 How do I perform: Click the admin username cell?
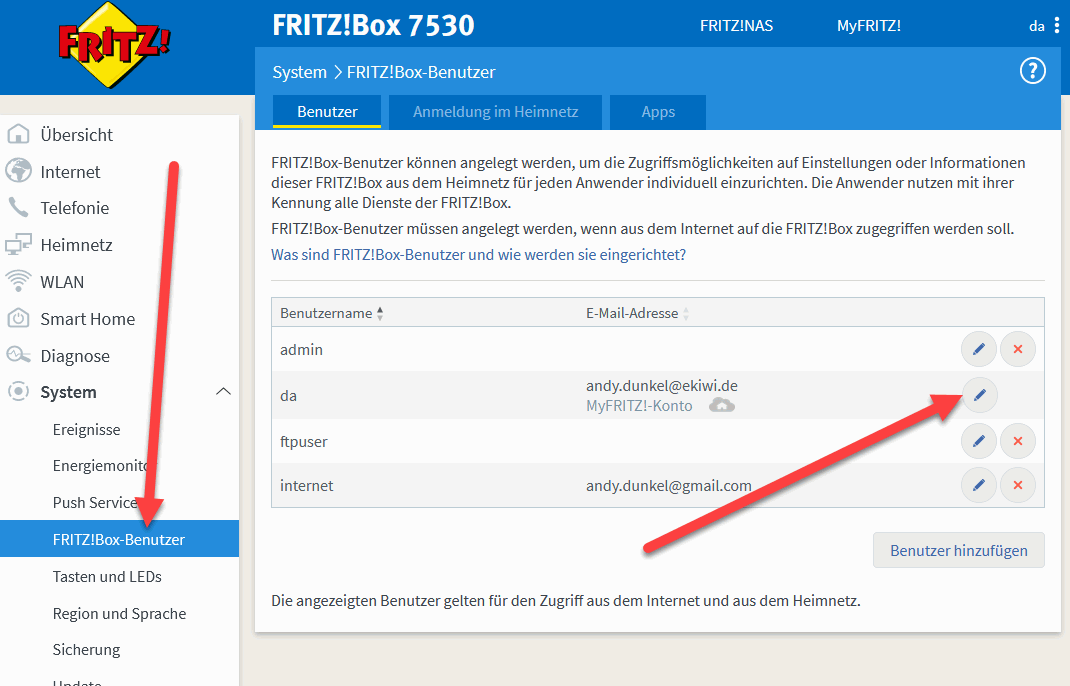point(301,349)
